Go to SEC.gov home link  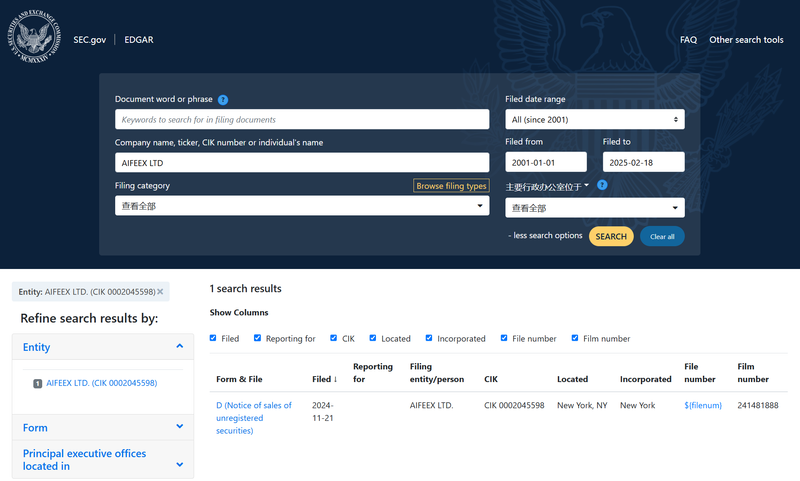89,40
